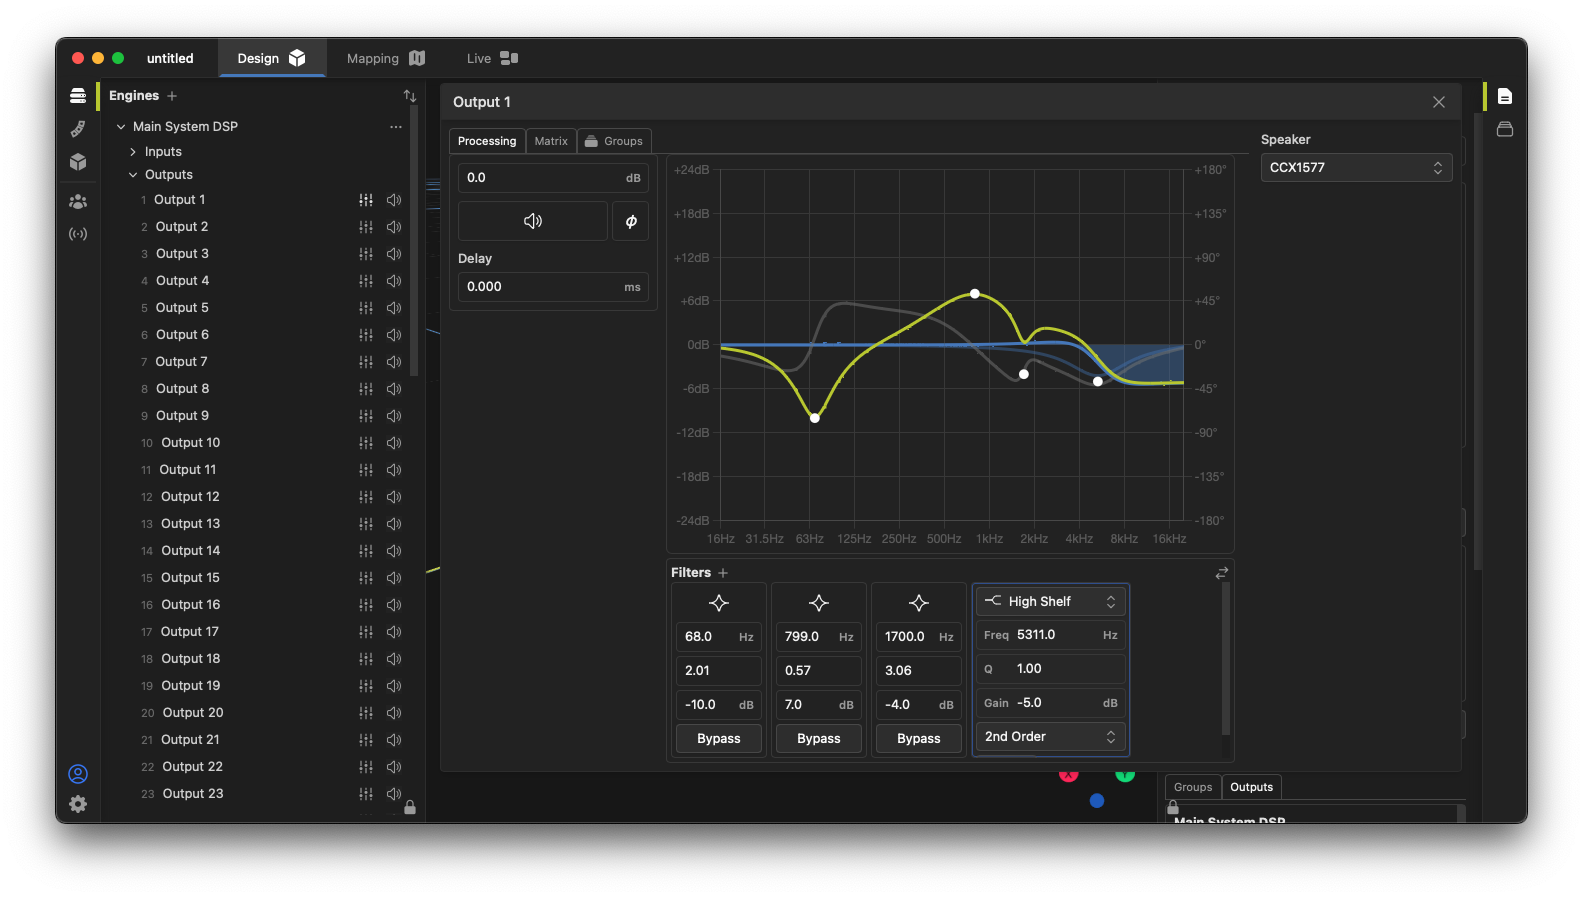Viewport: 1583px width, 897px height.
Task: Add a new filter with plus icon
Action: tap(723, 573)
